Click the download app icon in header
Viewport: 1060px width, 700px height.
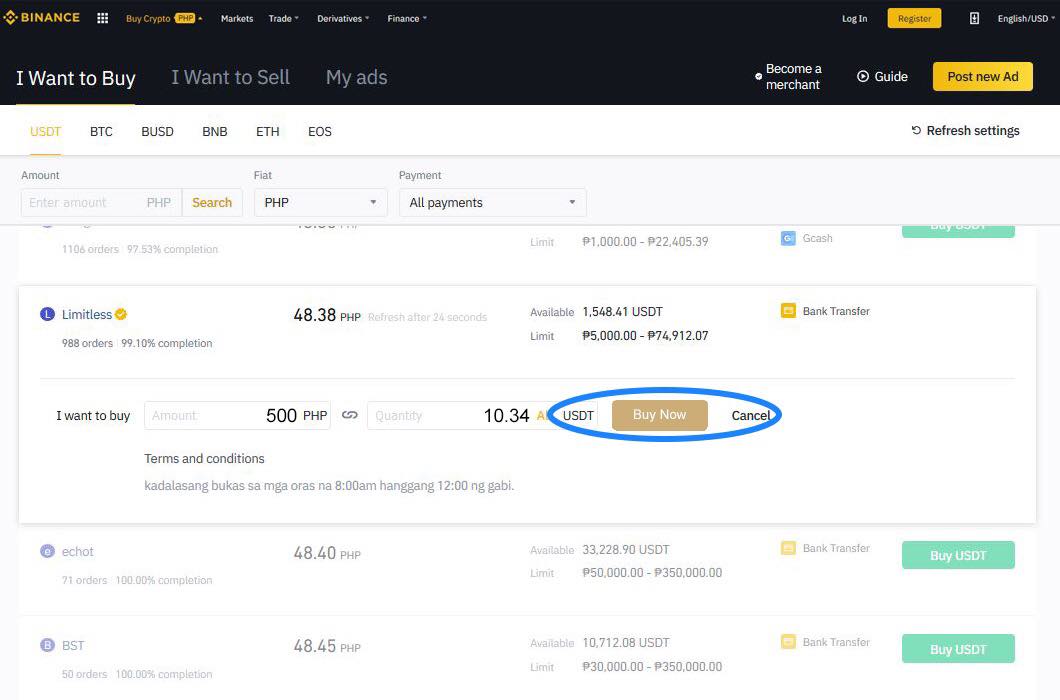pyautogui.click(x=974, y=18)
